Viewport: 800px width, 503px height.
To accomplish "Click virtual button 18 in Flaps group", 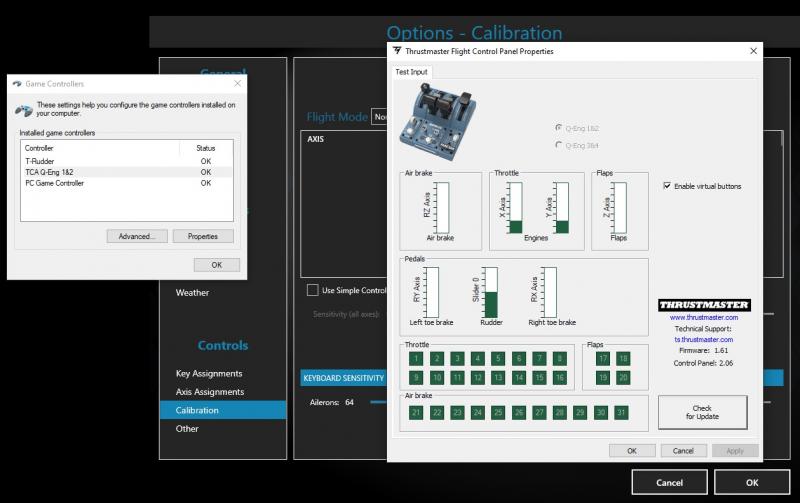I will coord(623,359).
